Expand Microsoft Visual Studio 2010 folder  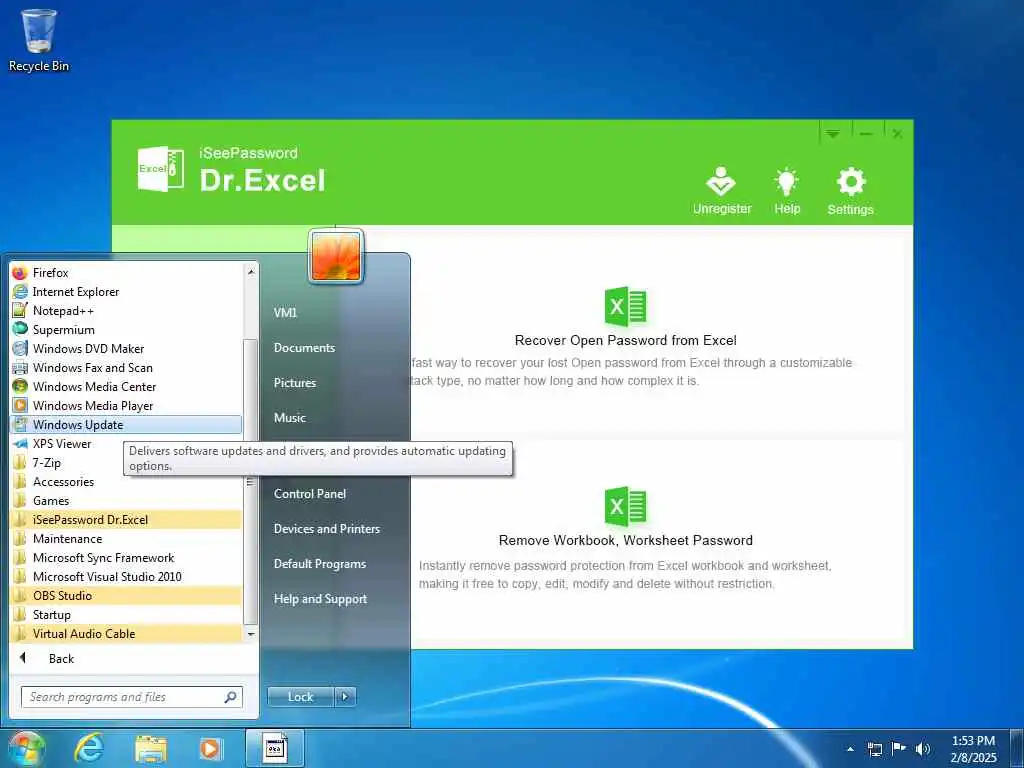(126, 576)
